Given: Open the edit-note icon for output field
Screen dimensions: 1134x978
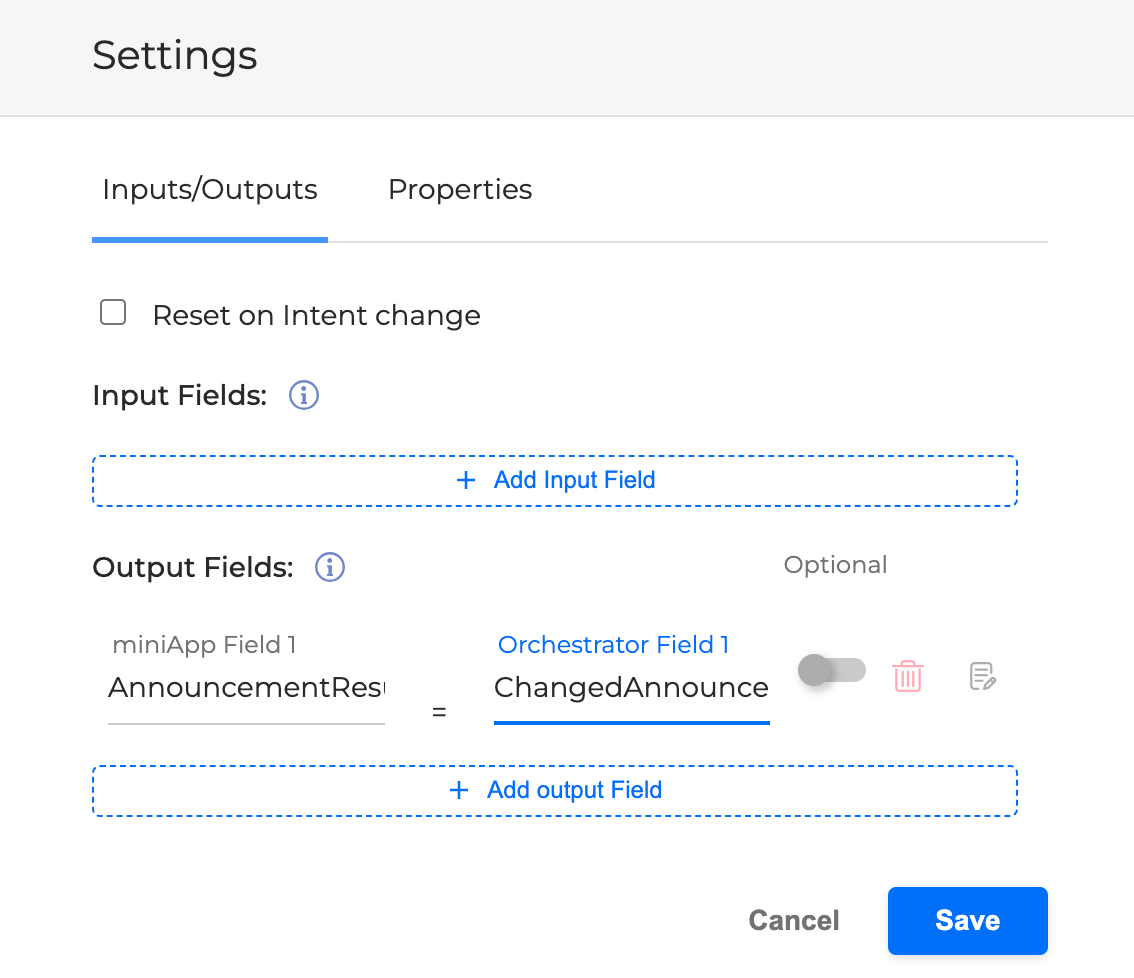Looking at the screenshot, I should coord(983,677).
